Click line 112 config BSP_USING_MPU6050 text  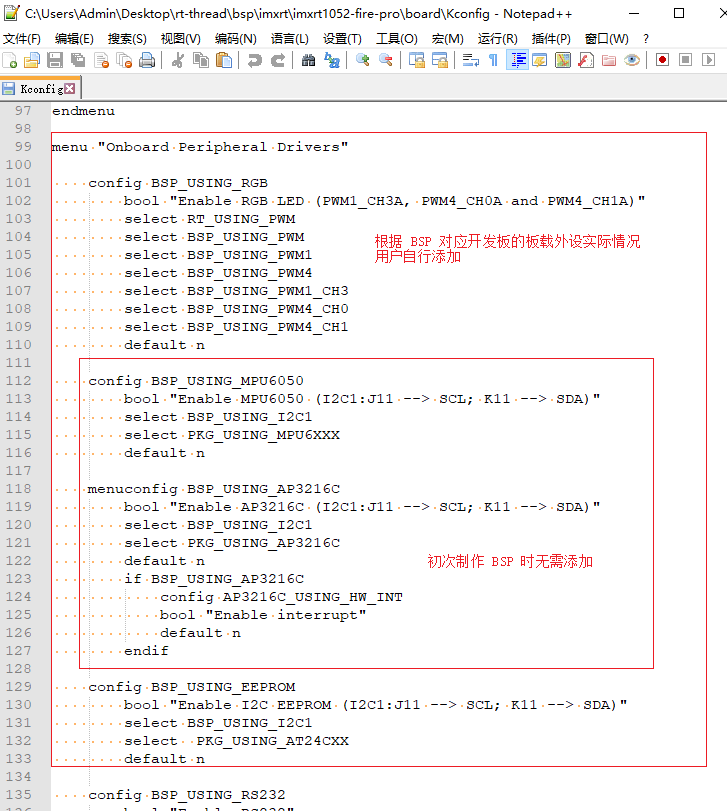(x=195, y=381)
